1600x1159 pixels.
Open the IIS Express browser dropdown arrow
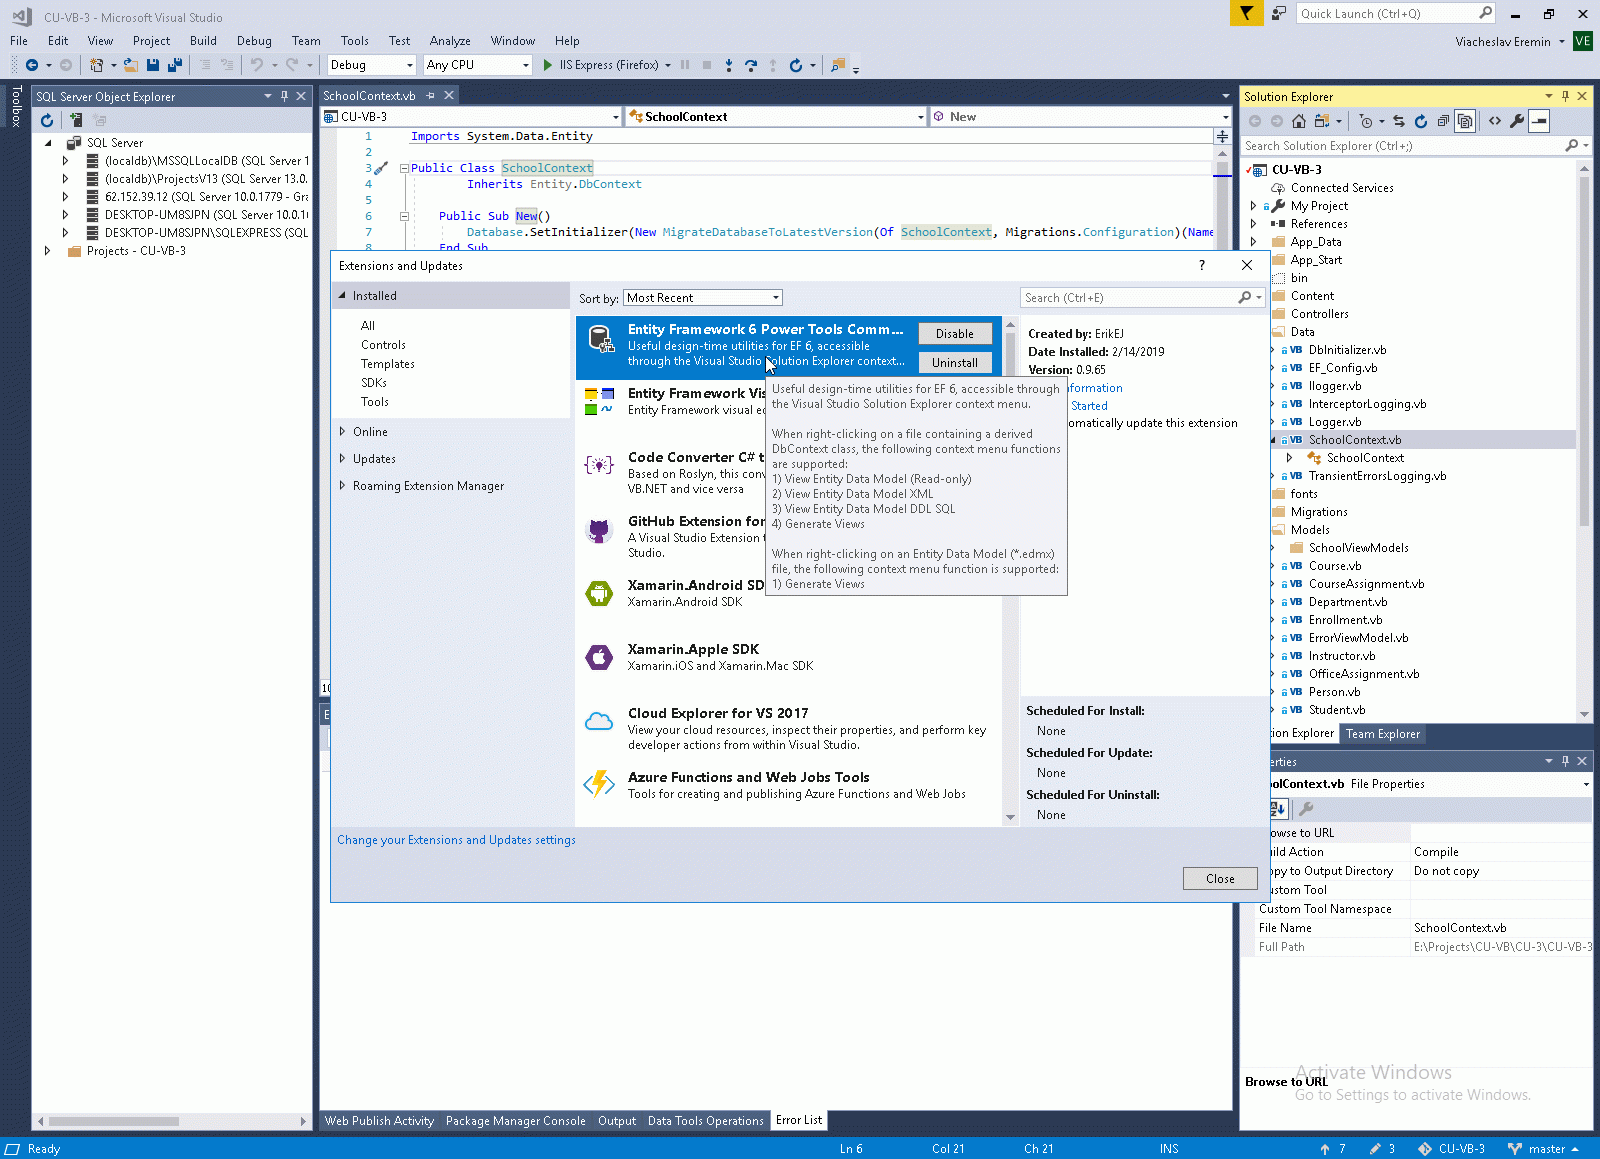pos(668,65)
